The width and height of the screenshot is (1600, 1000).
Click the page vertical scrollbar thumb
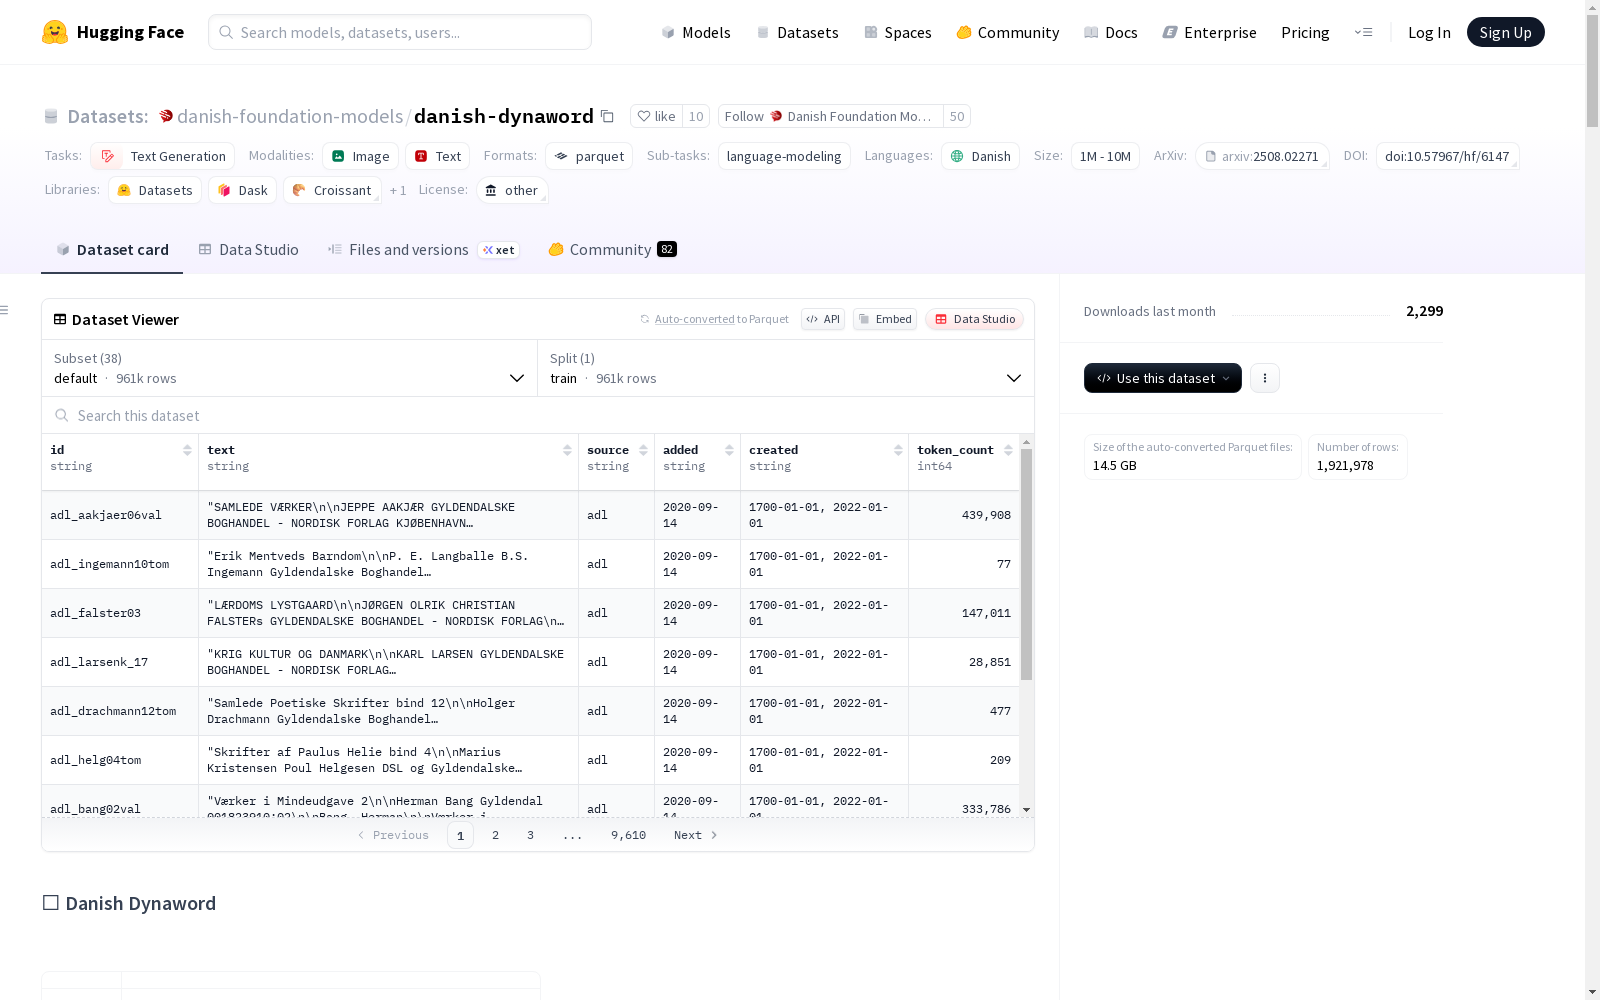click(1592, 70)
